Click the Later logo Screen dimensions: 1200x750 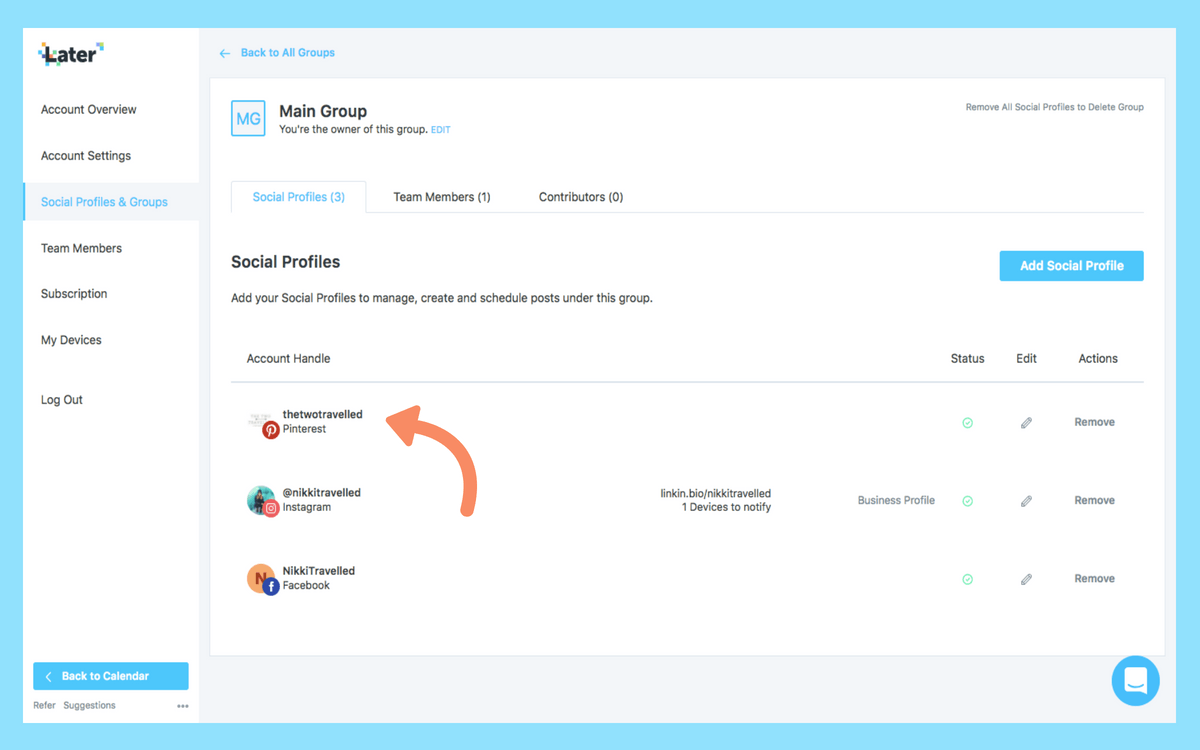pos(71,54)
